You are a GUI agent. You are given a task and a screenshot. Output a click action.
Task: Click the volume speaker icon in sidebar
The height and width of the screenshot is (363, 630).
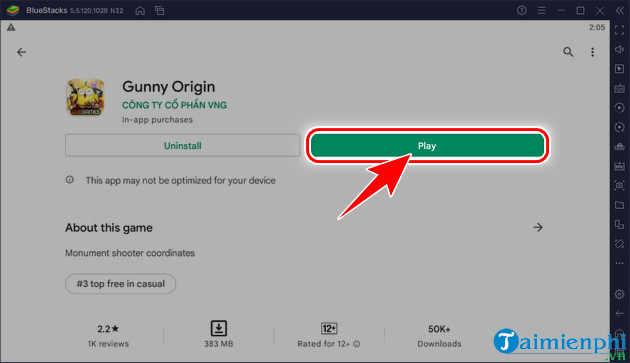[x=619, y=49]
